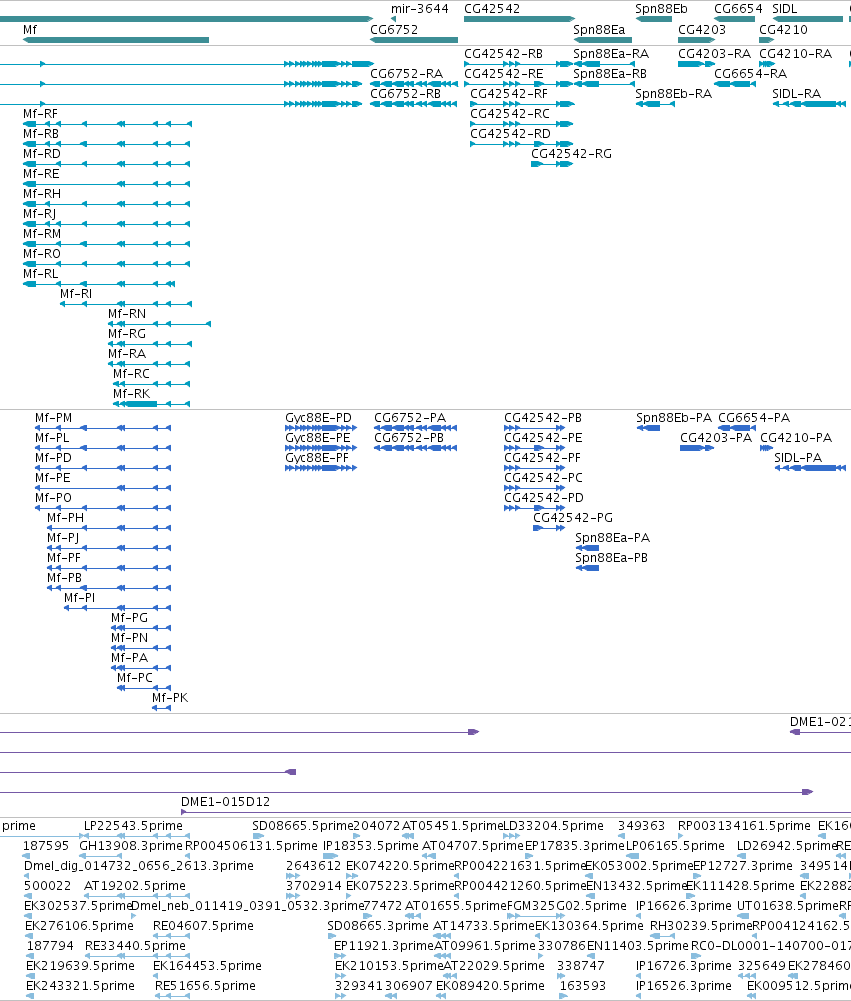Viewport: 851px width, 1001px height.
Task: Select the CG6752-PA protein label
Action: point(410,418)
